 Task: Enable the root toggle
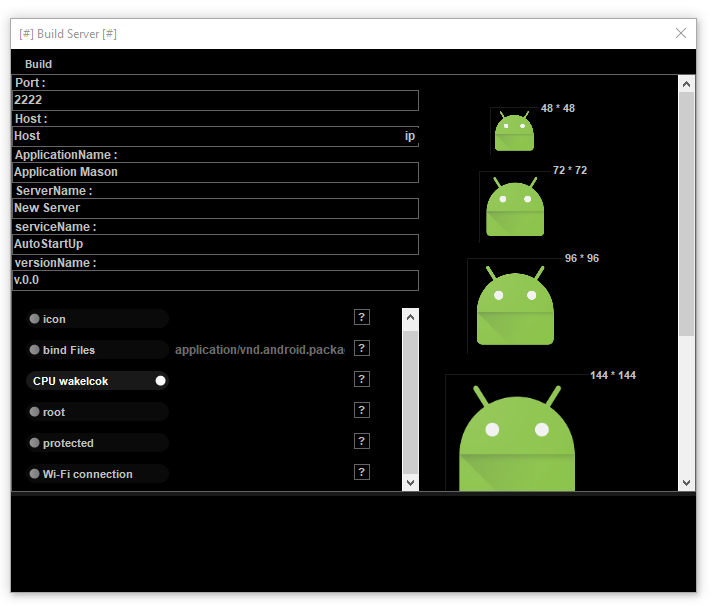tap(97, 412)
